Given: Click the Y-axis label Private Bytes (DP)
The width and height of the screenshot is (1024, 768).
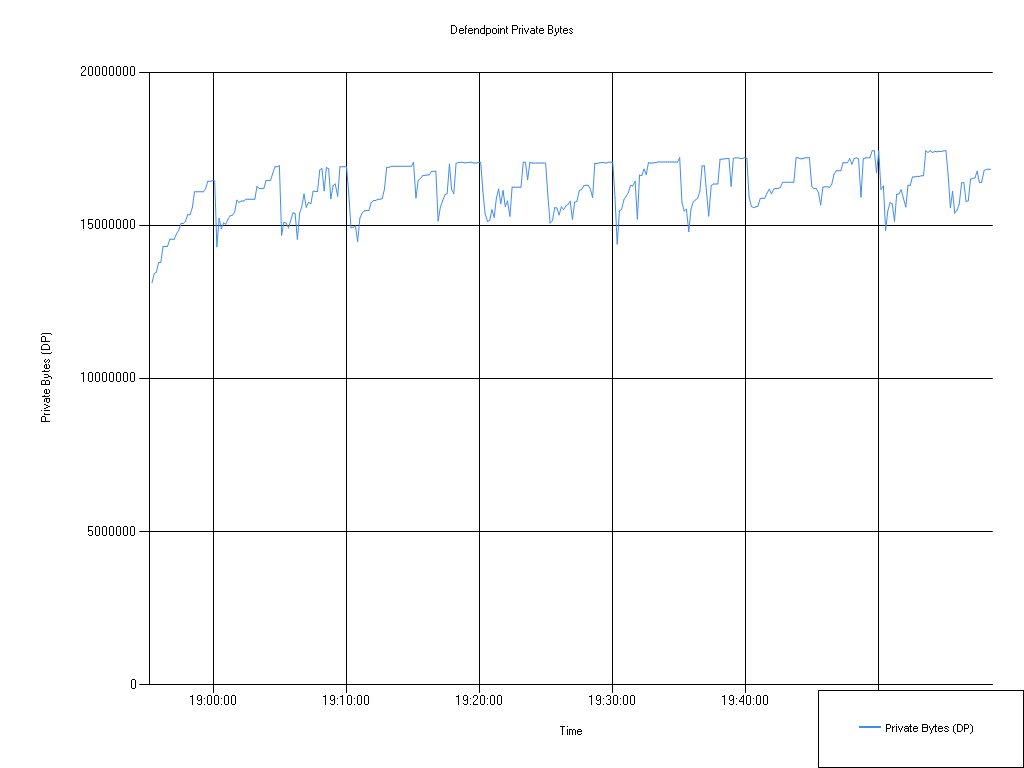Looking at the screenshot, I should (46, 375).
